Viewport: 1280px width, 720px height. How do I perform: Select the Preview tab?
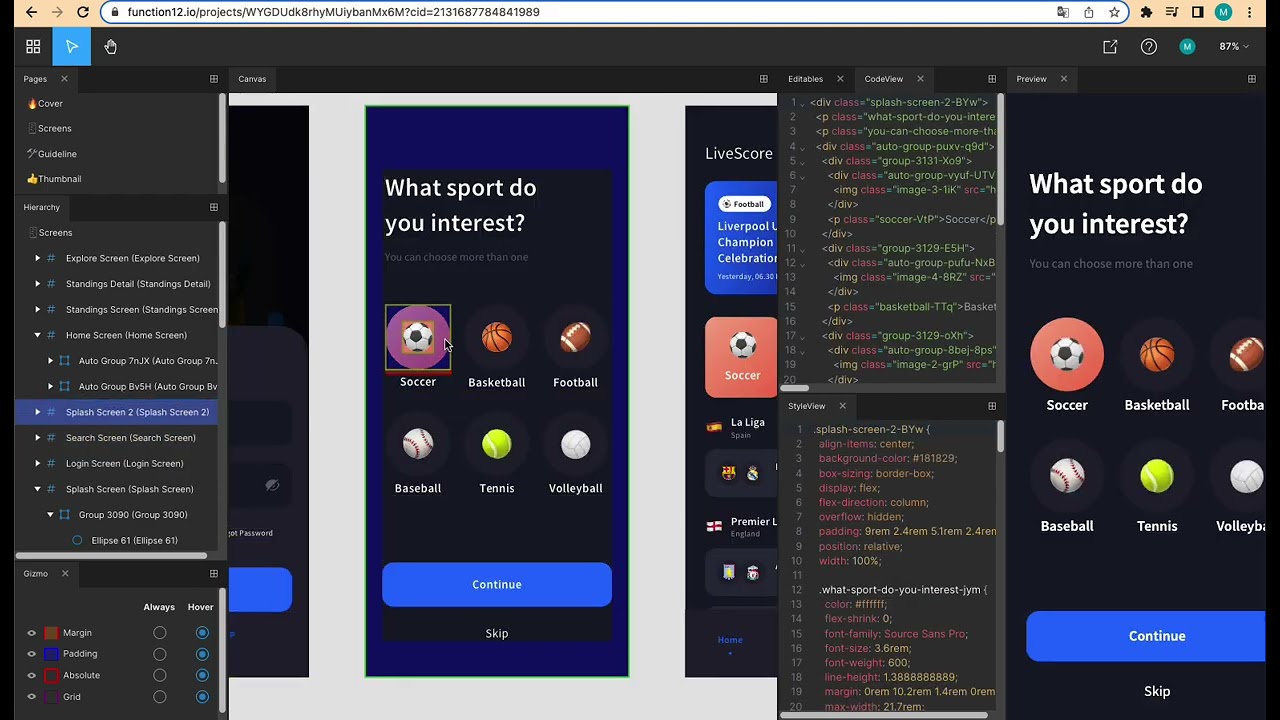point(1031,79)
